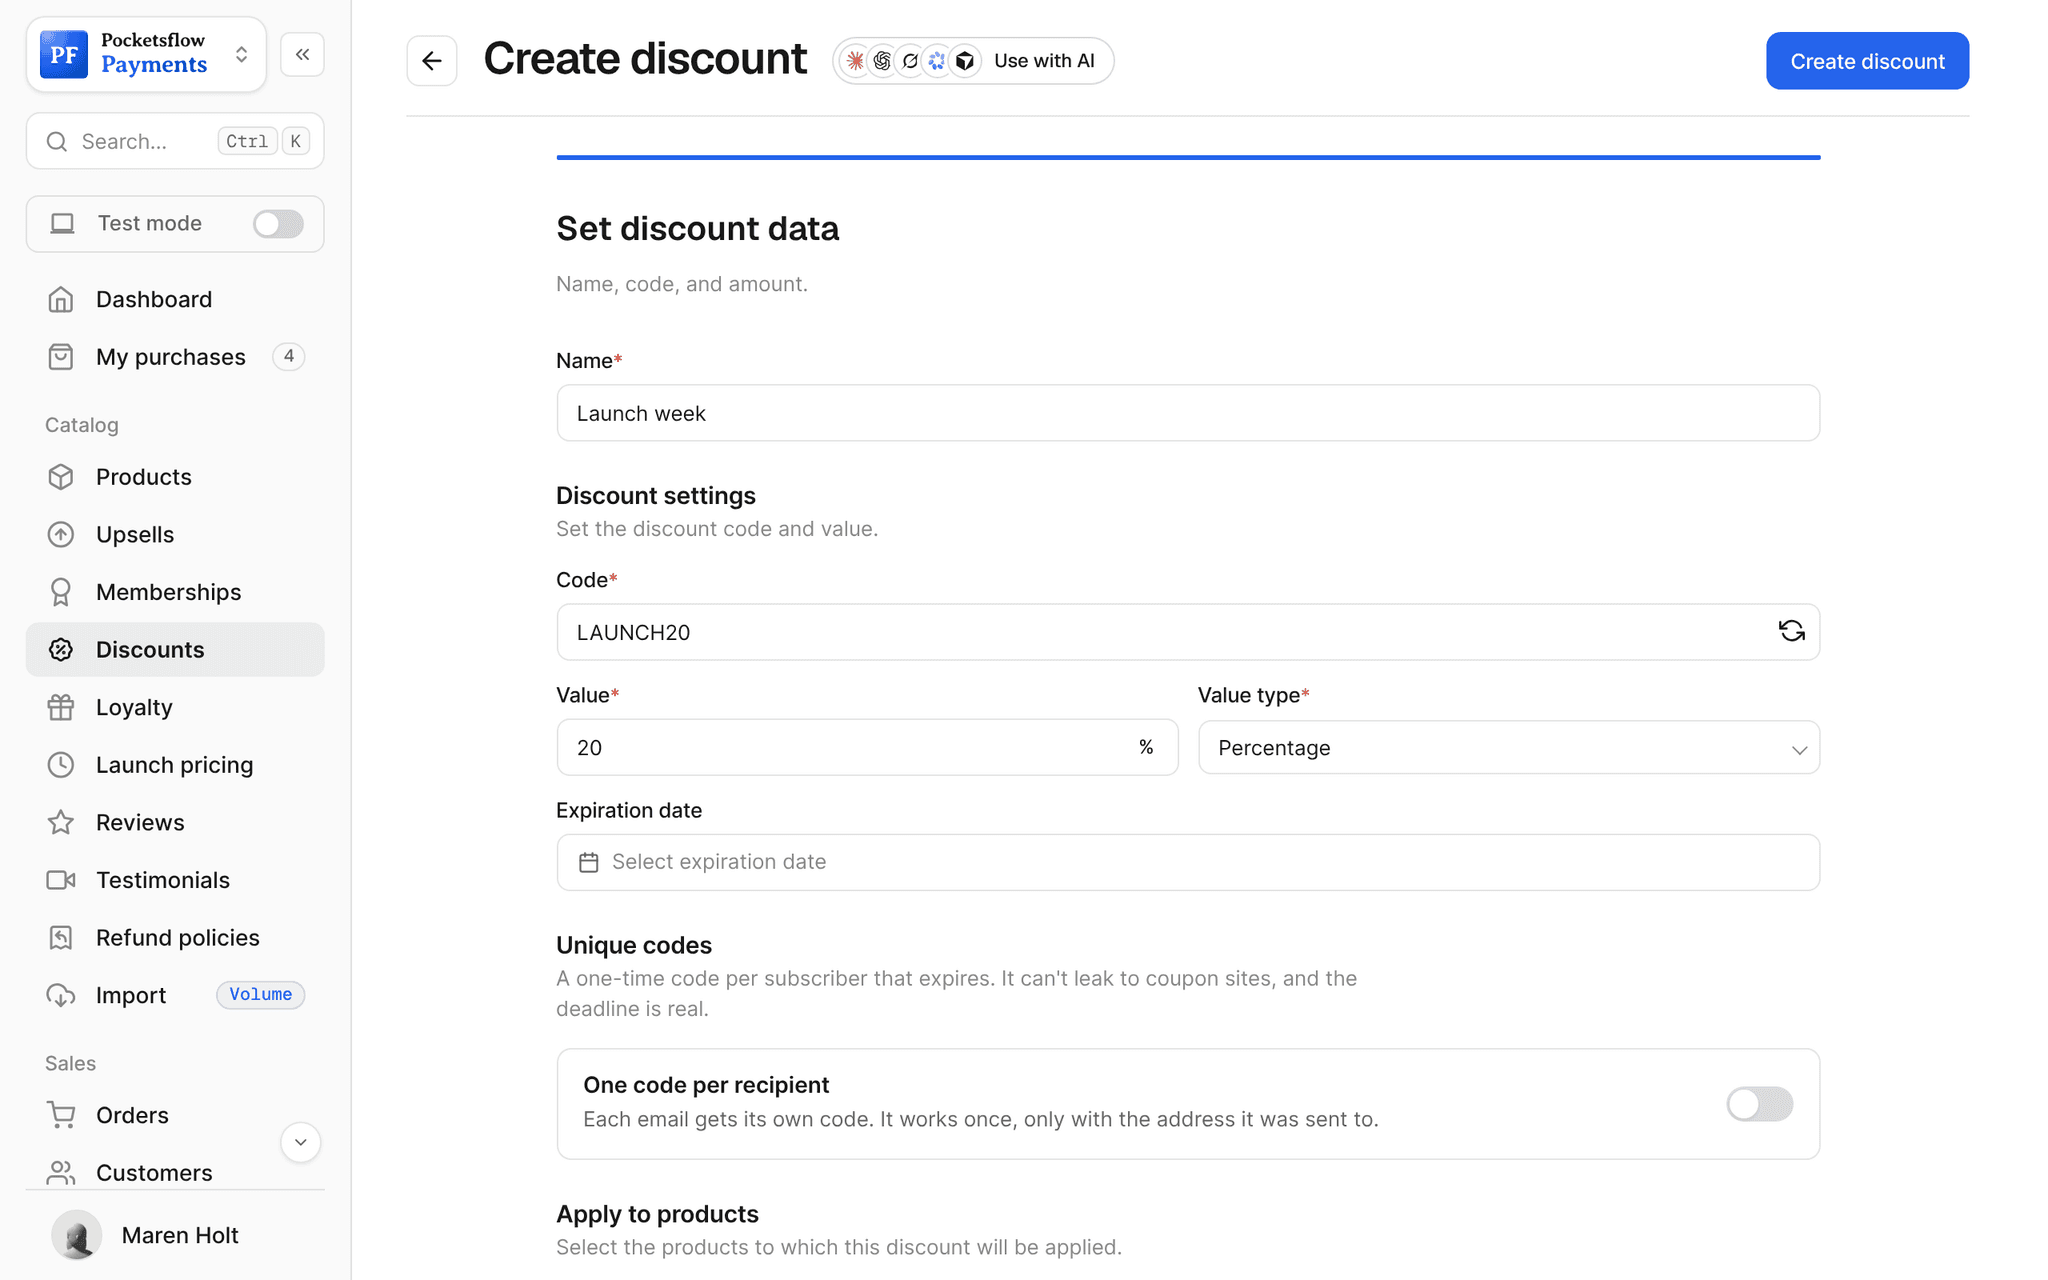2048x1280 pixels.
Task: Open the Products page
Action: [175, 477]
